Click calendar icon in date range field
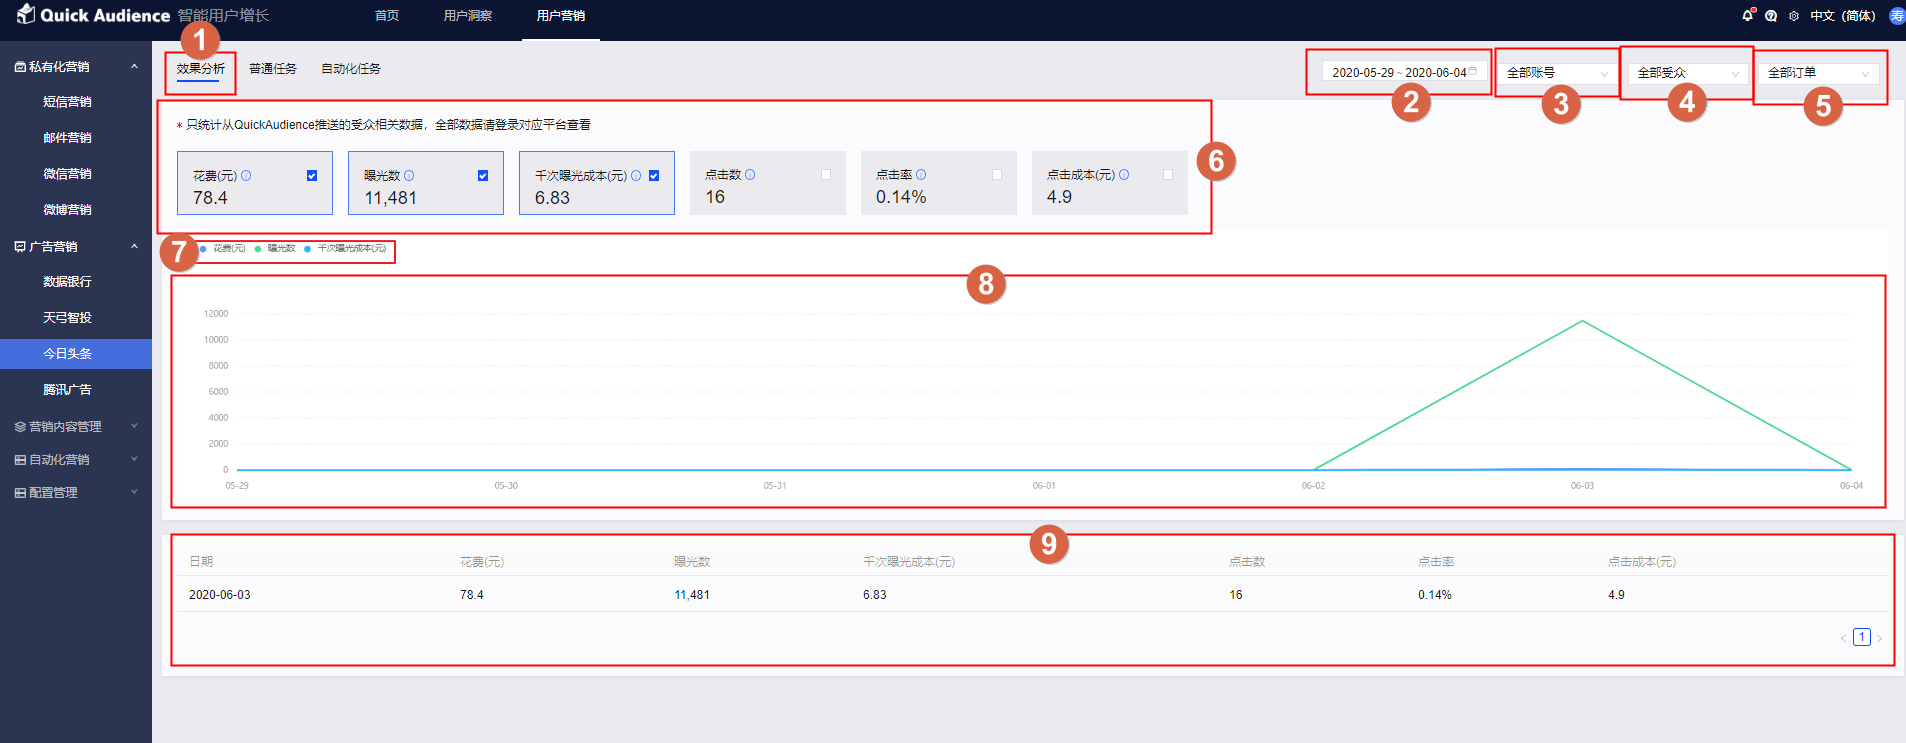Screen dimensions: 1906x743 (1473, 71)
